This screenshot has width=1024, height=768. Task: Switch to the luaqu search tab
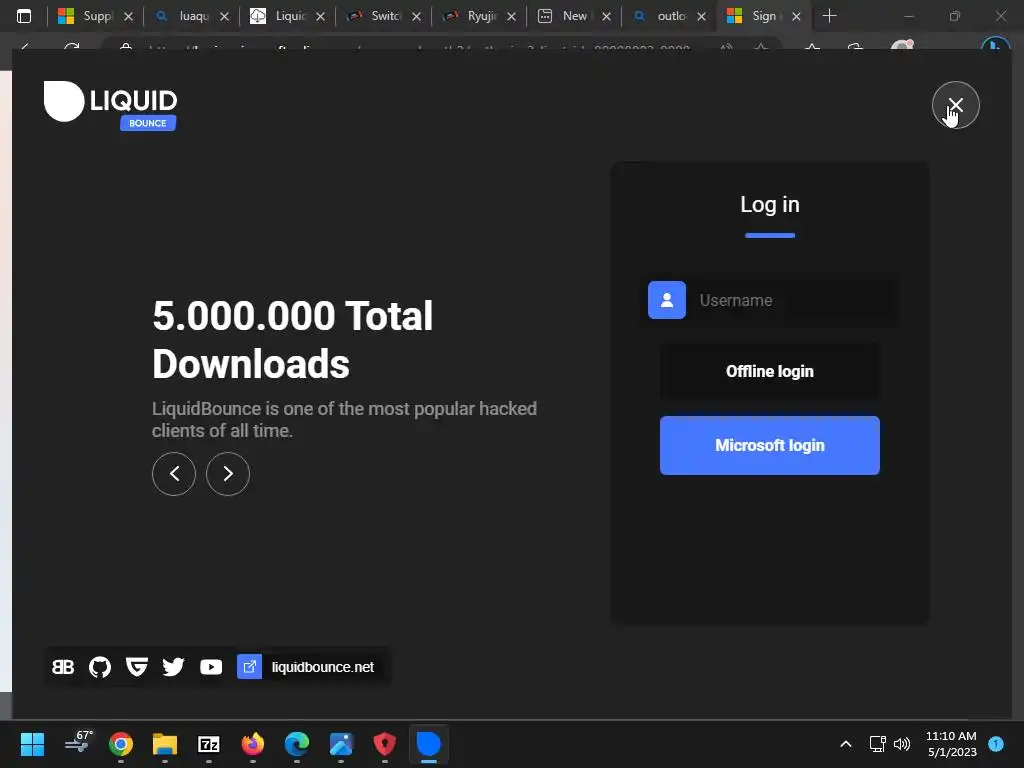(192, 16)
